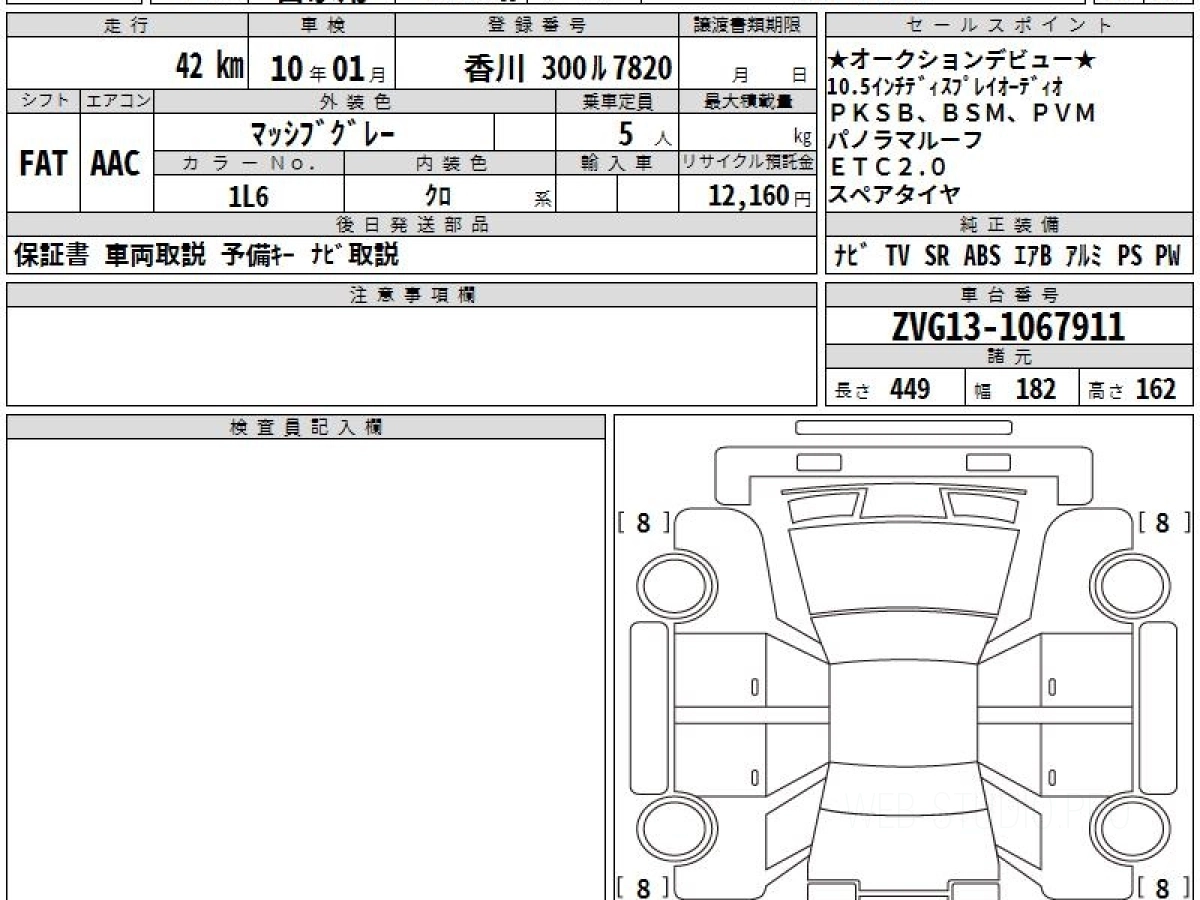The height and width of the screenshot is (900, 1200).
Task: Click the ABS equipment entry
Action: tap(982, 255)
